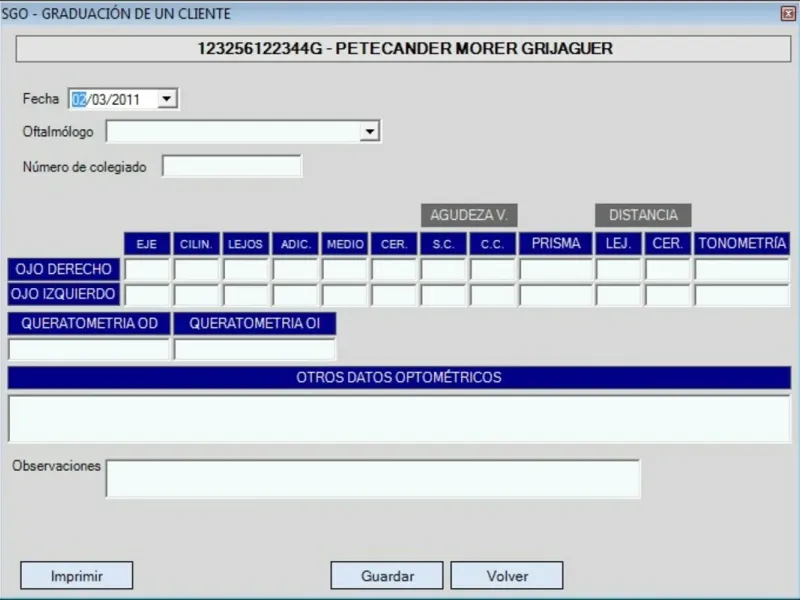
Task: Close the Graduación de un cliente window
Action: coord(788,14)
